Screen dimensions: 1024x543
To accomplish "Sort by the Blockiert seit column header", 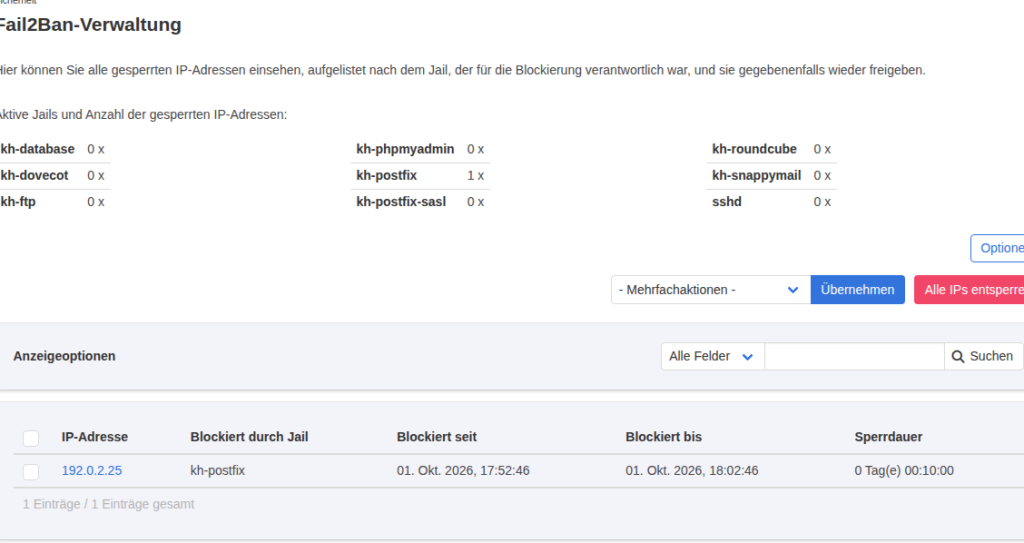I will [x=437, y=436].
